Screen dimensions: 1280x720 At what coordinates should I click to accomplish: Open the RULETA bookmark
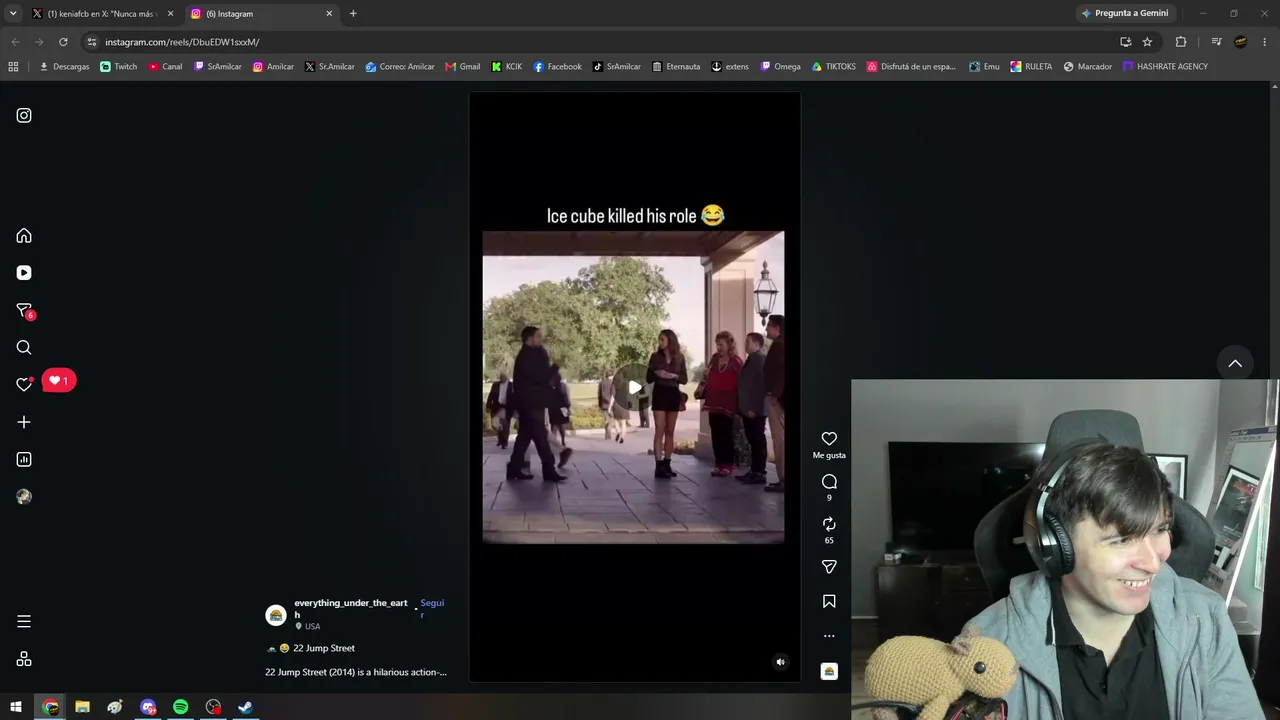click(1031, 67)
